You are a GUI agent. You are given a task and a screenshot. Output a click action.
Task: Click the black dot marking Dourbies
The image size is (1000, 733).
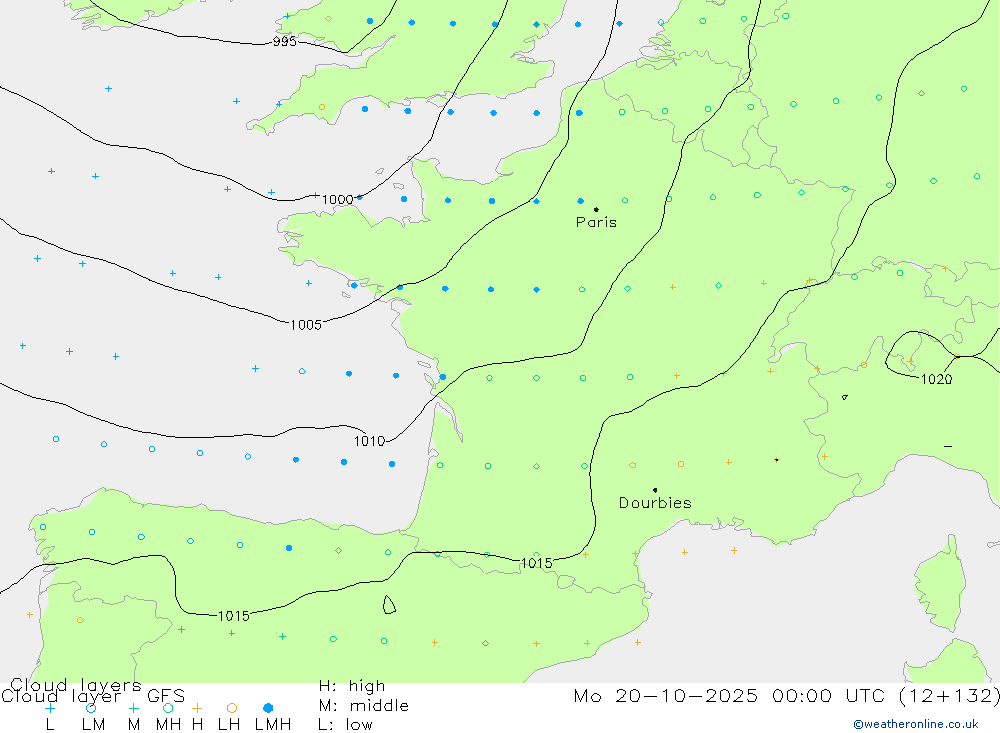click(655, 490)
